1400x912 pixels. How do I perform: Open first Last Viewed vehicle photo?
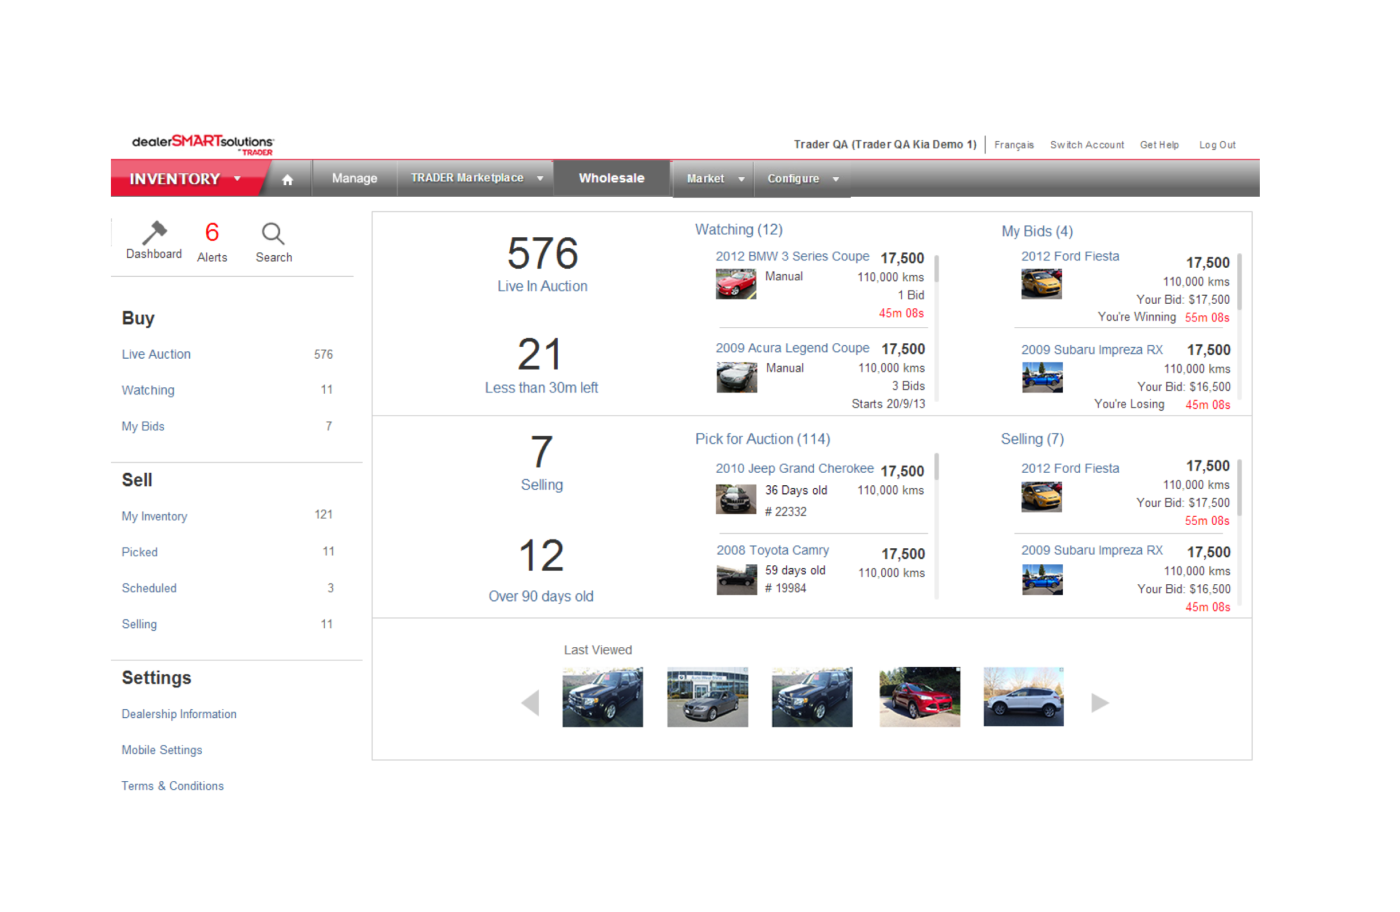[x=603, y=697]
